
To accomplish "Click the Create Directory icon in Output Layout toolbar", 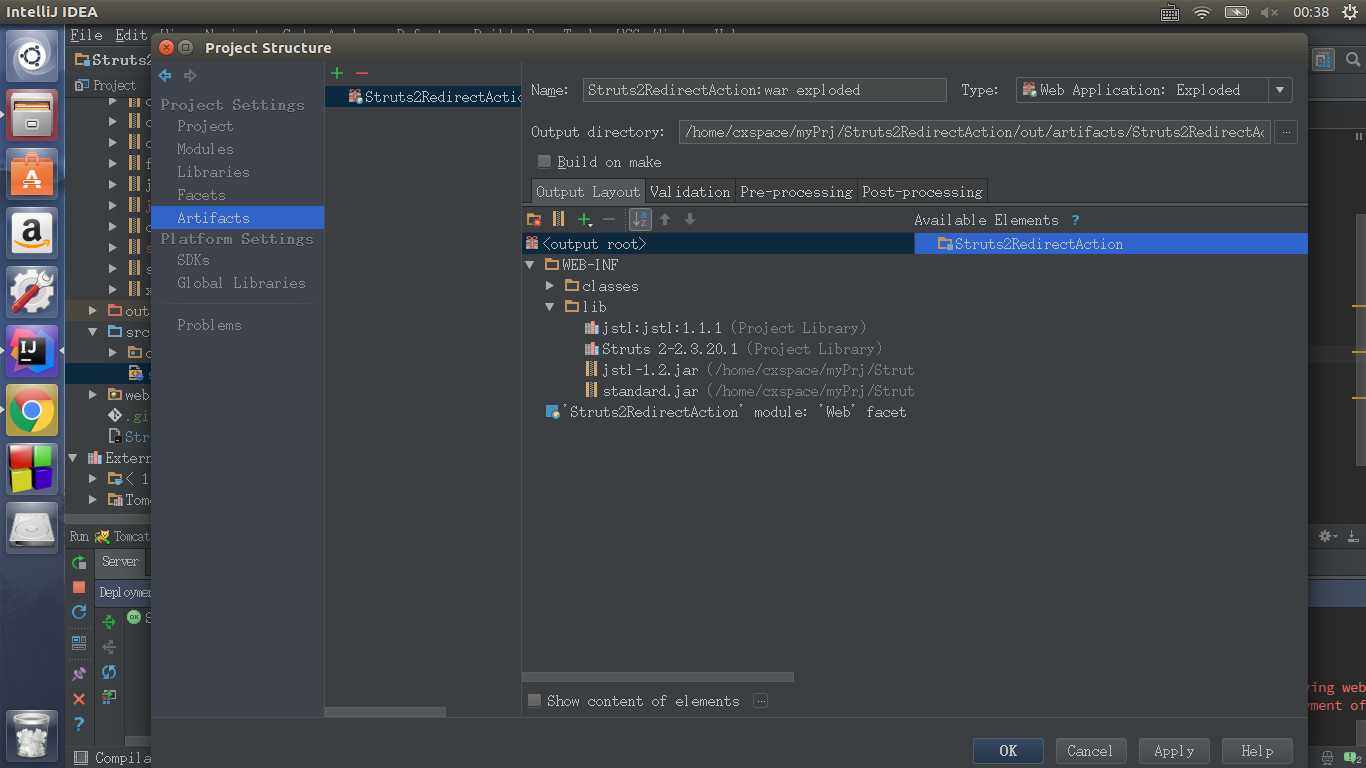I will pos(534,219).
